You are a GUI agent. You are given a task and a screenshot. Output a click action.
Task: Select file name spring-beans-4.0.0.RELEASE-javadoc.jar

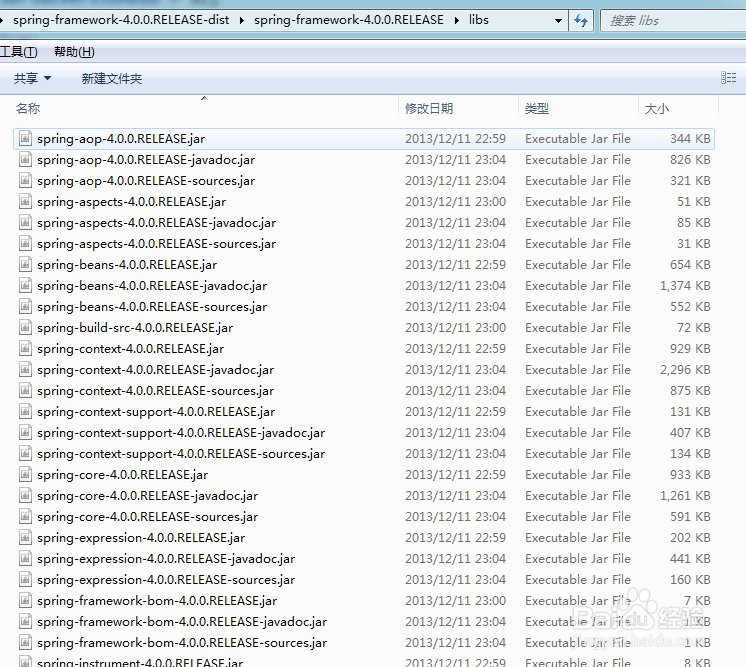(152, 285)
